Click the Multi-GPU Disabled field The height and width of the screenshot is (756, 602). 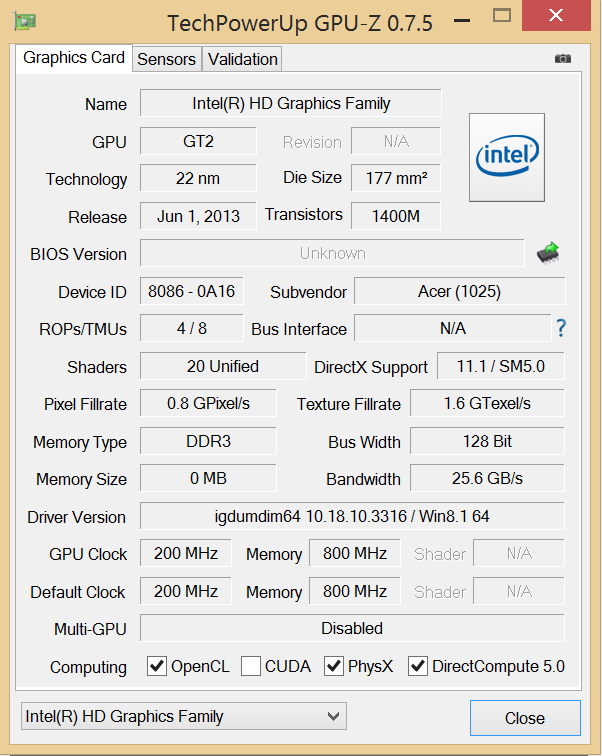[x=351, y=628]
